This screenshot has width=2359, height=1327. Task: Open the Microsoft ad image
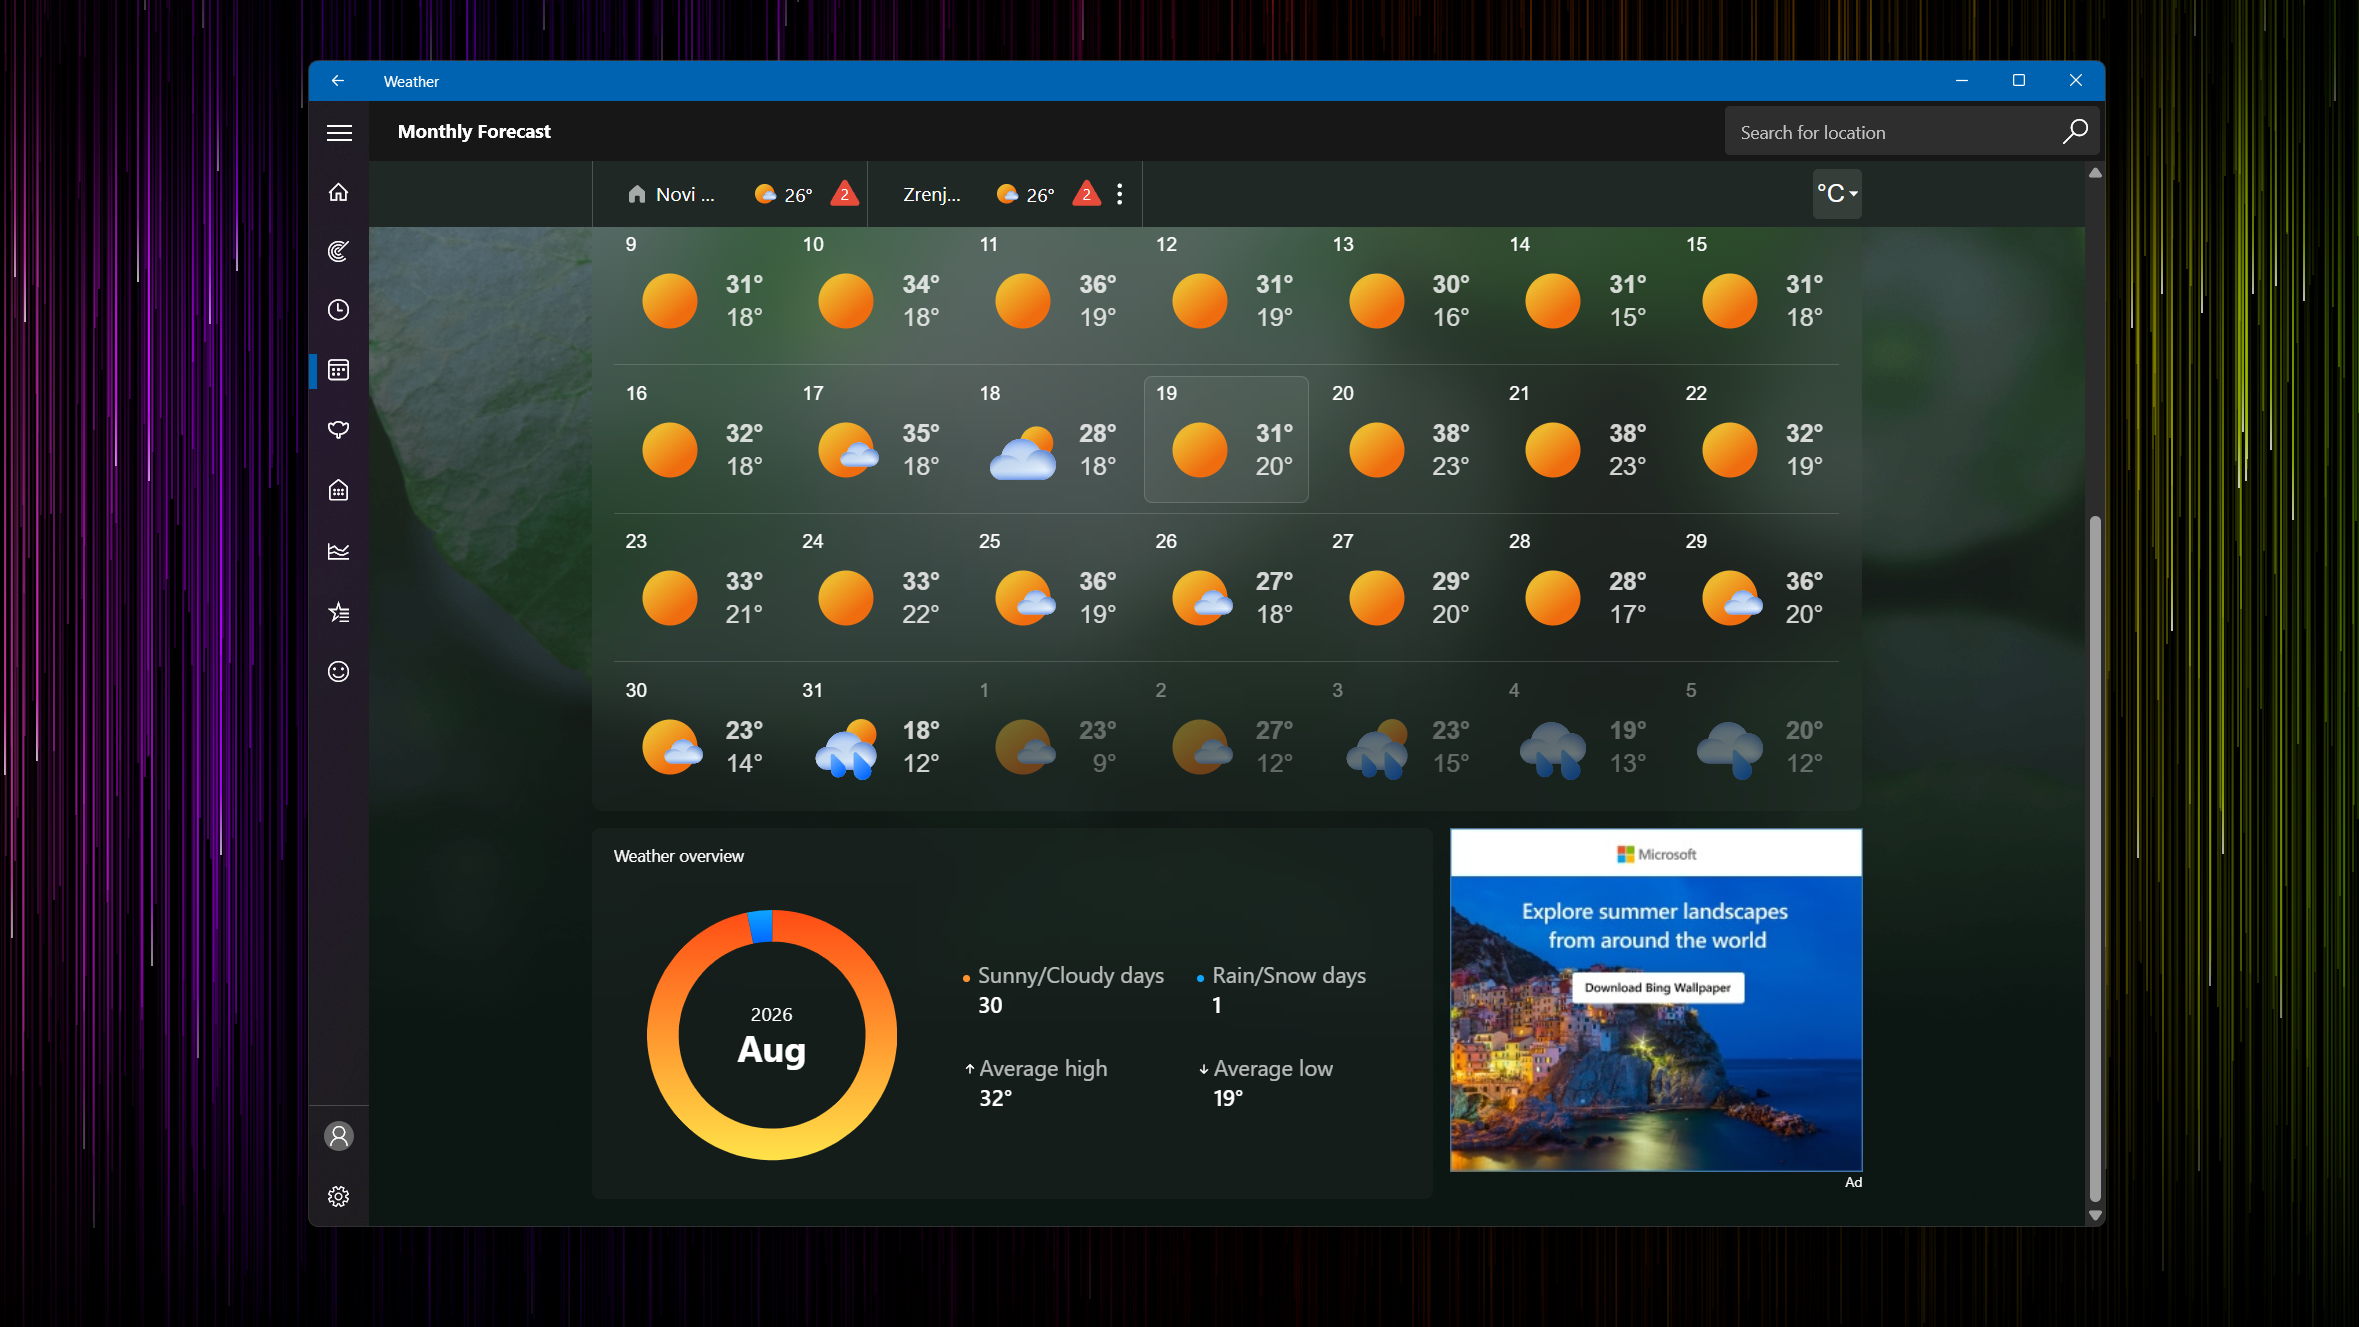pyautogui.click(x=1656, y=1000)
